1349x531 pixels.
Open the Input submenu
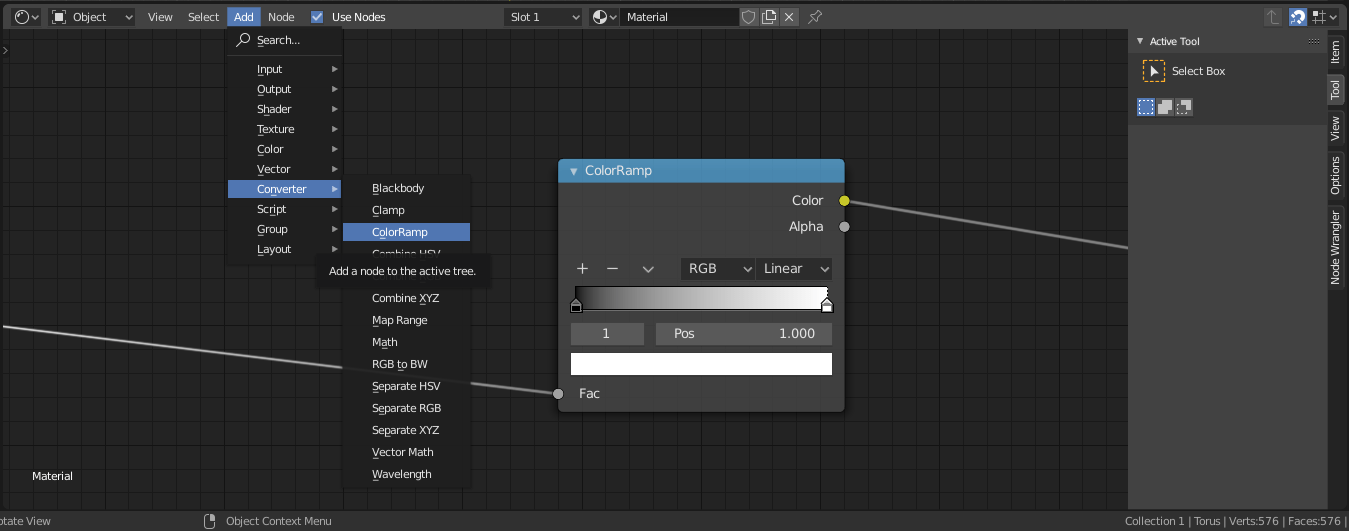coord(285,69)
